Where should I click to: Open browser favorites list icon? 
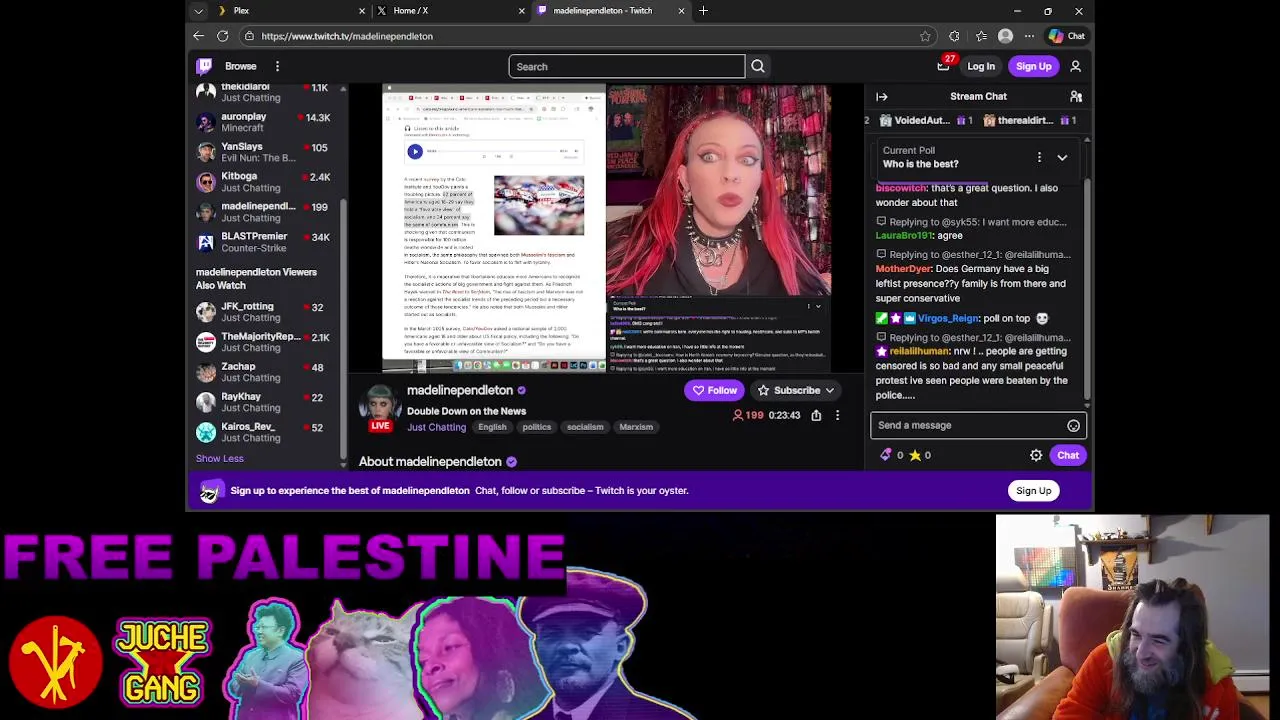tap(981, 36)
